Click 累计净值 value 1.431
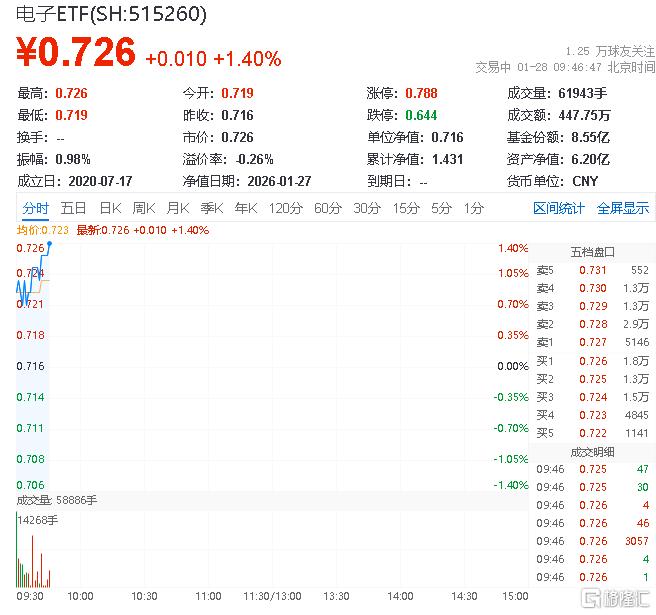Image resolution: width=656 pixels, height=615 pixels. [x=447, y=159]
